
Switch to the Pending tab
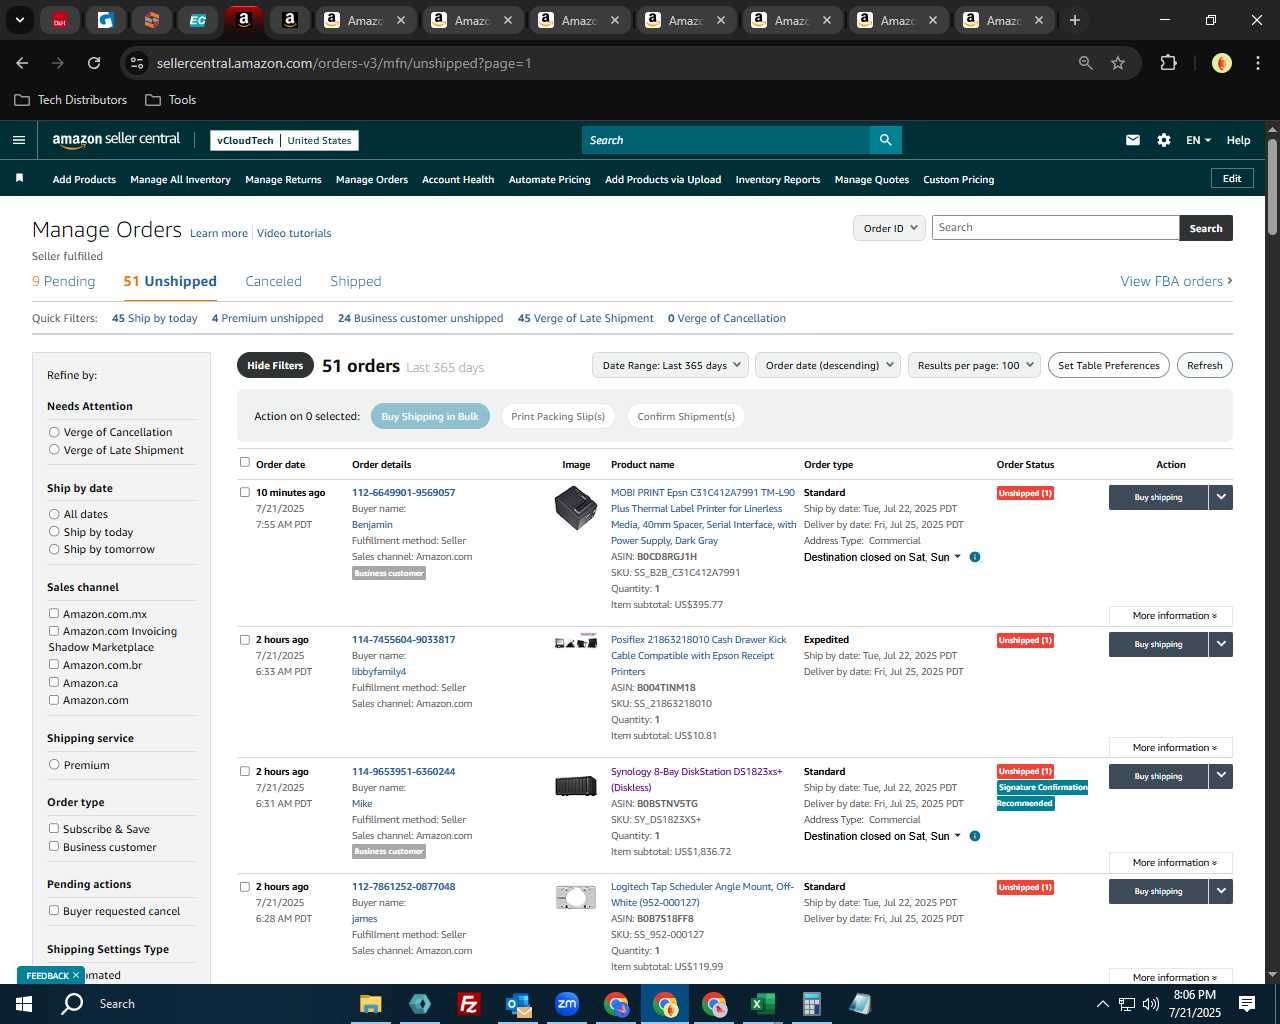64,281
